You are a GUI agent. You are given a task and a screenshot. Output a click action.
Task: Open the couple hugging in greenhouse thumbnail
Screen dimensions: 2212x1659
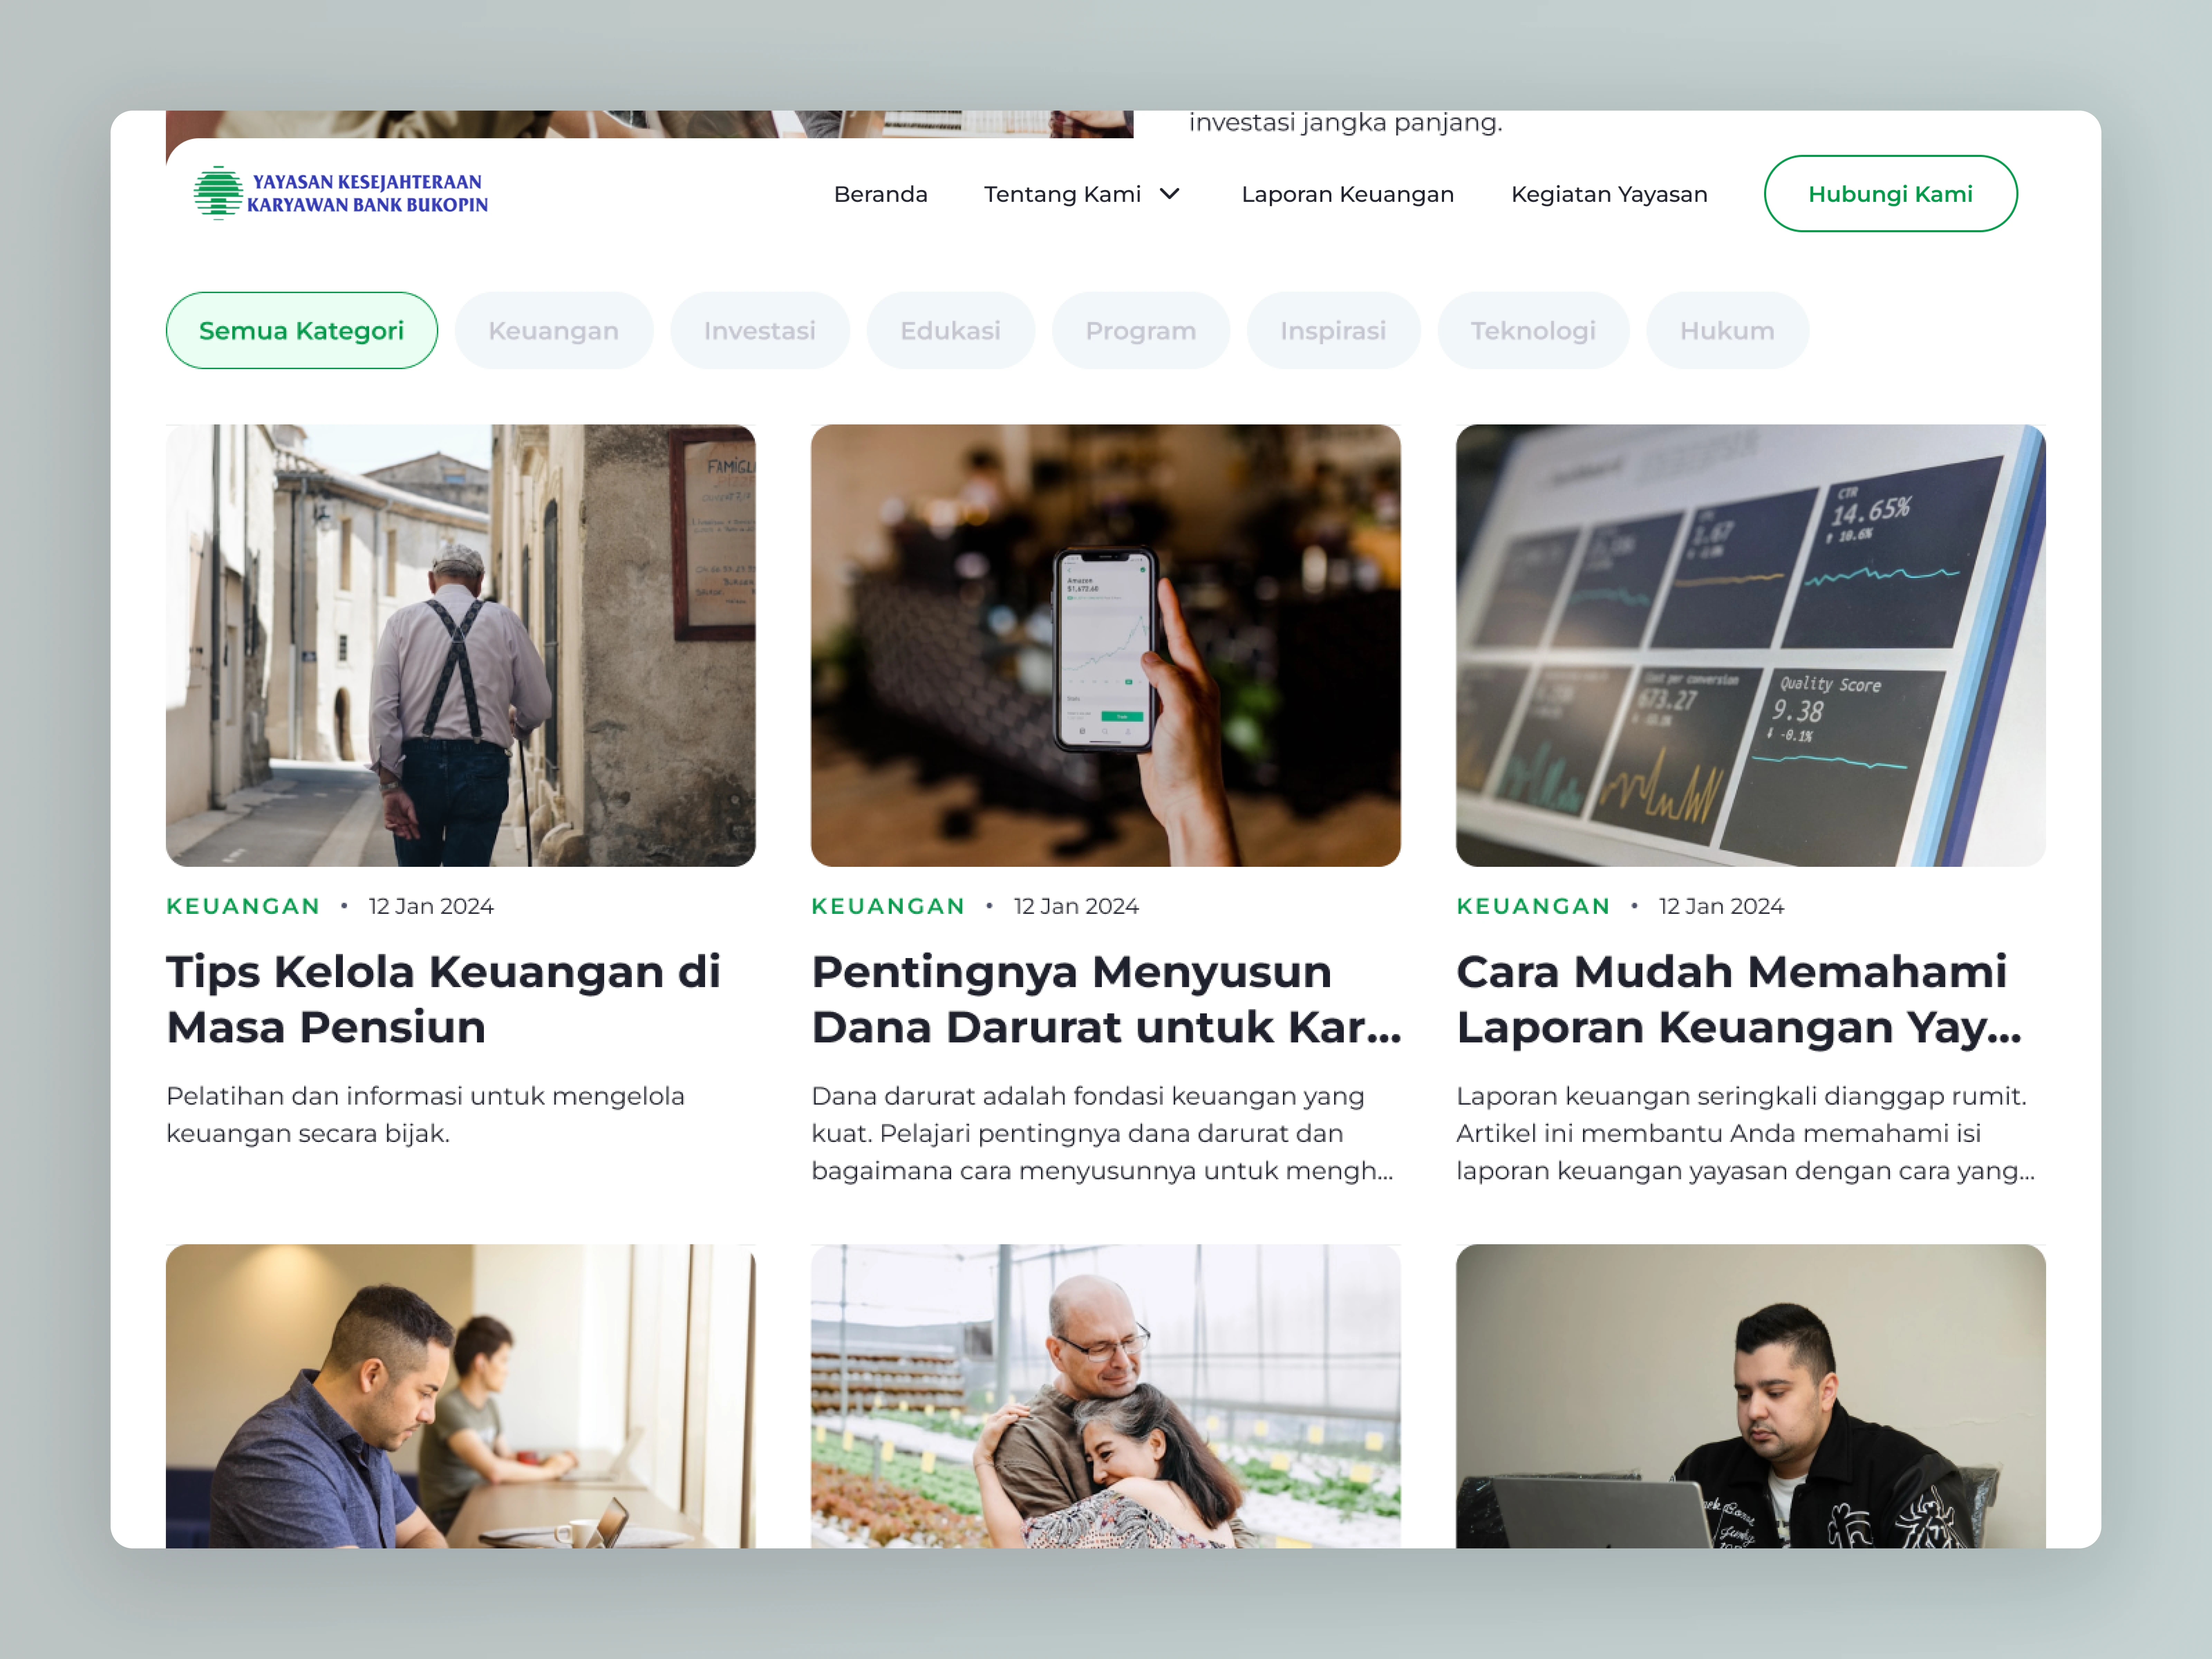click(1106, 1396)
